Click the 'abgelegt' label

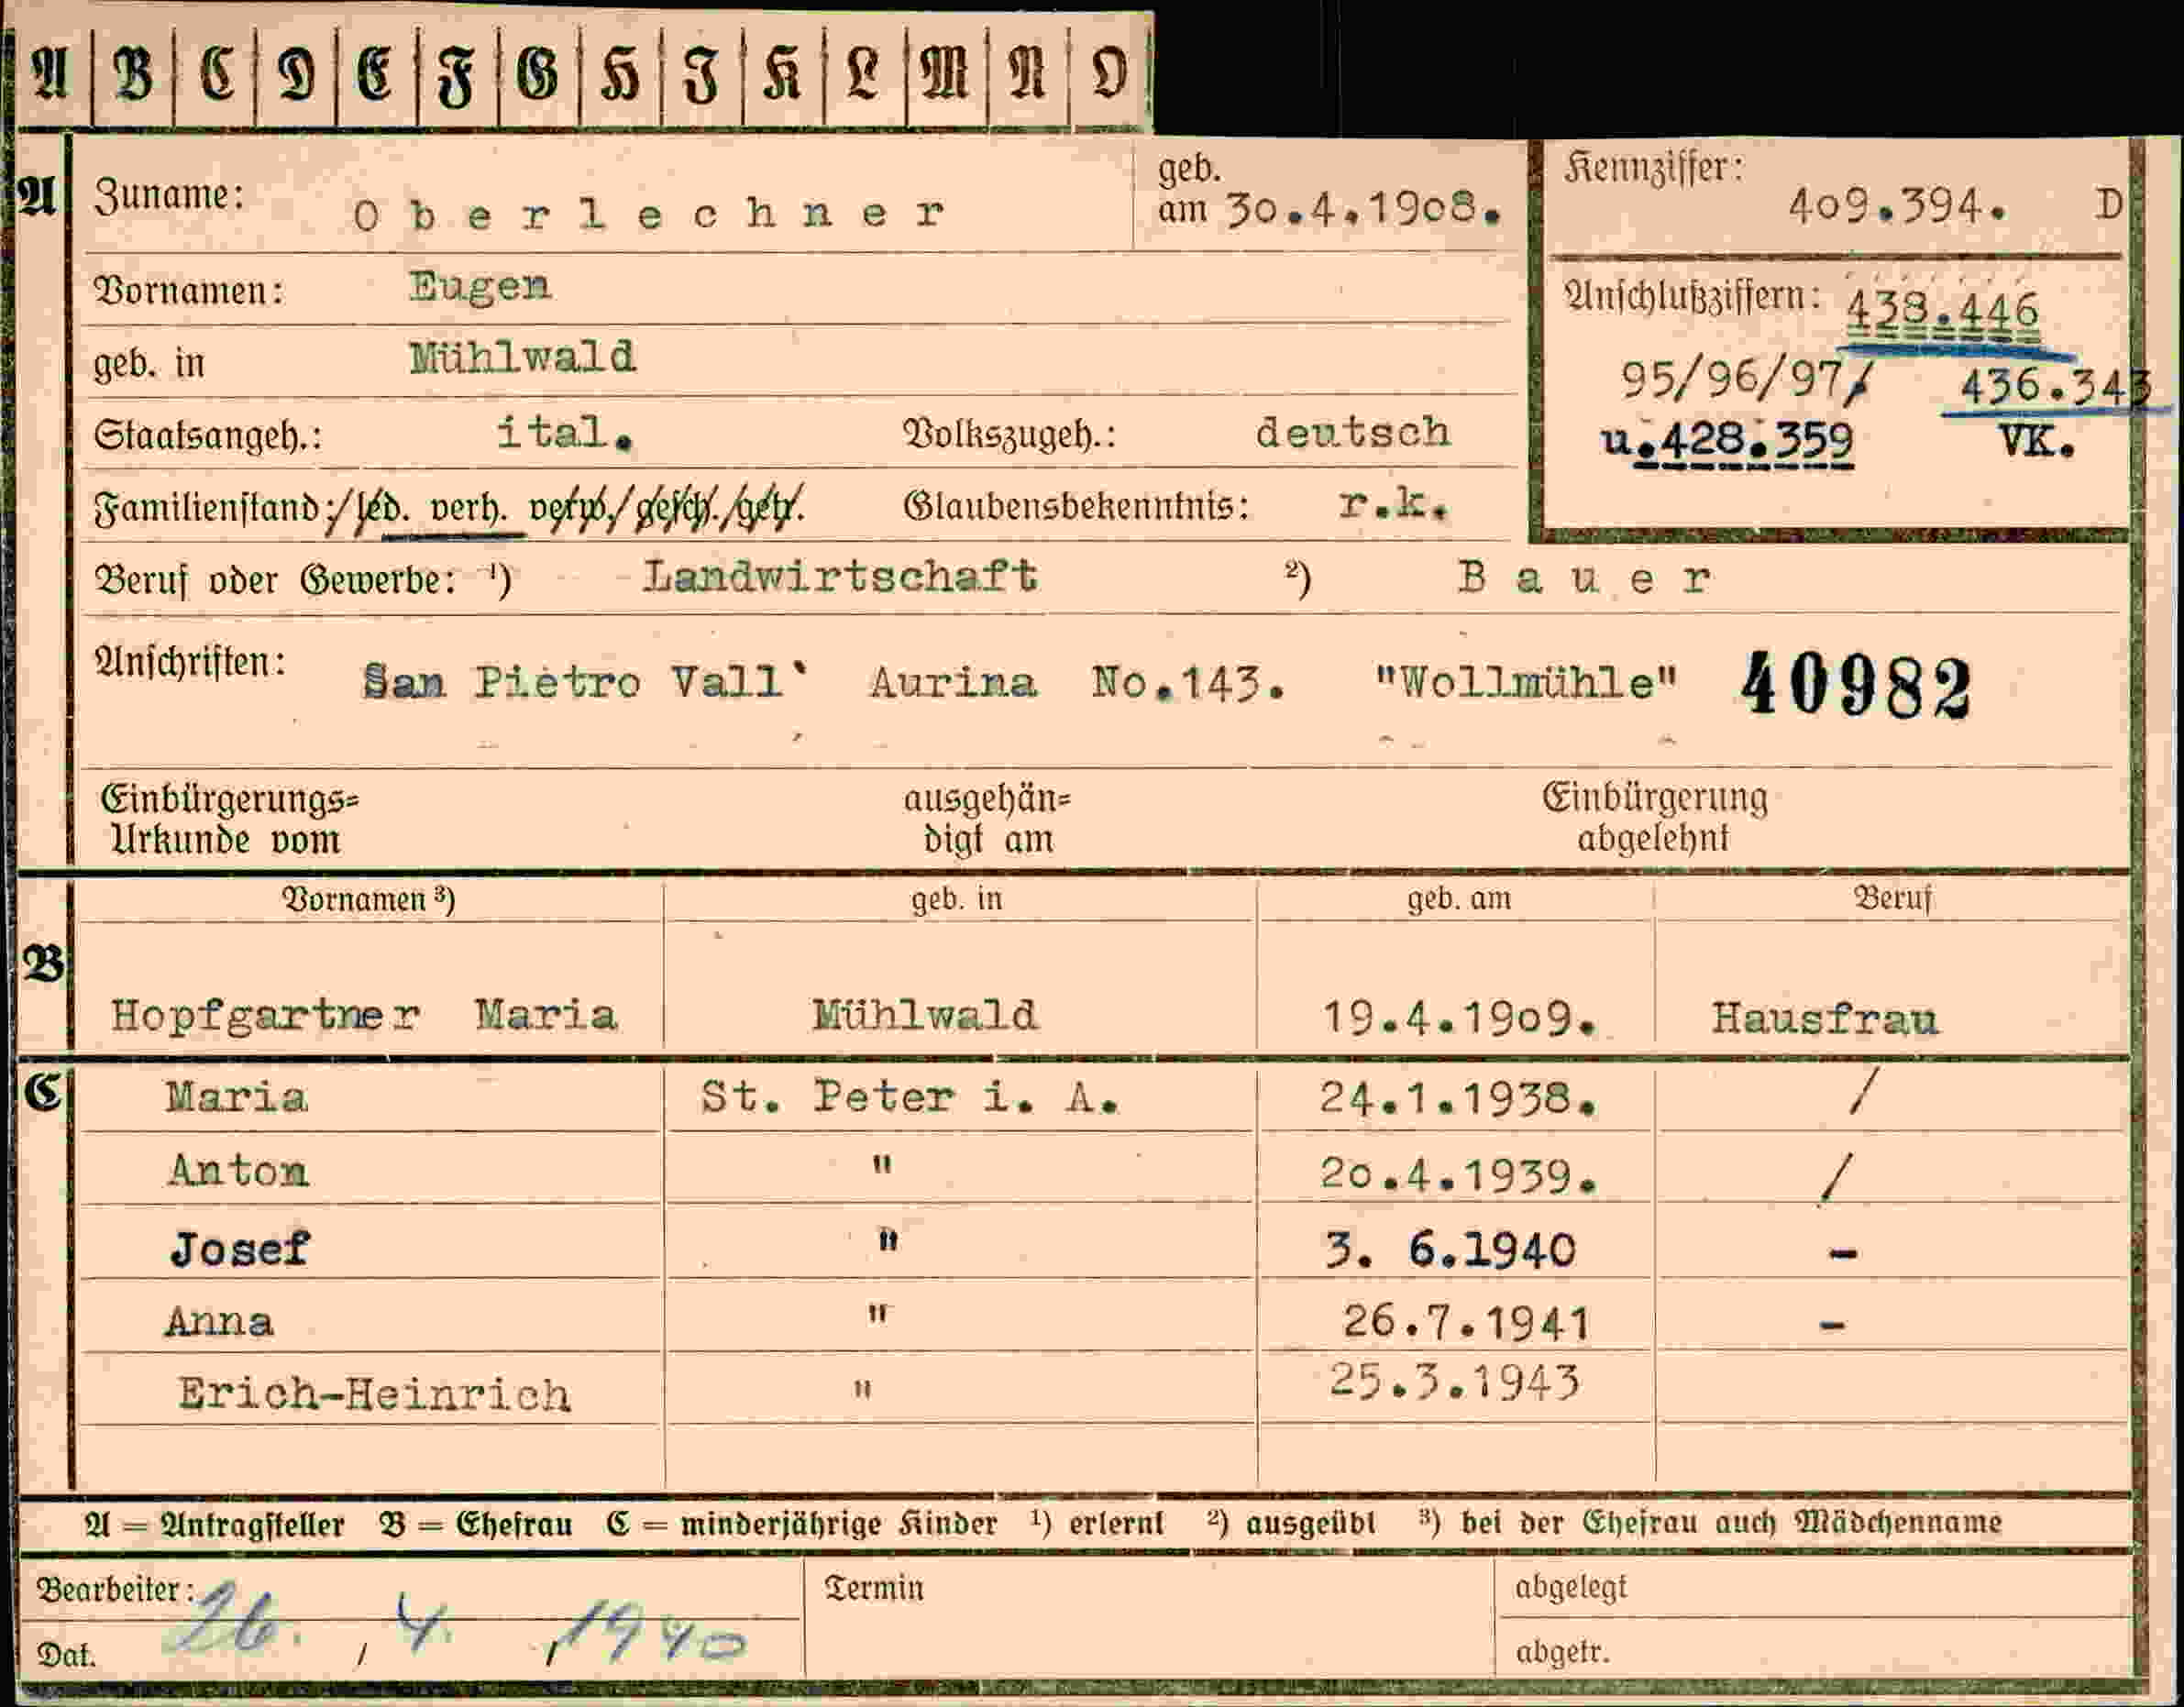point(1571,1587)
